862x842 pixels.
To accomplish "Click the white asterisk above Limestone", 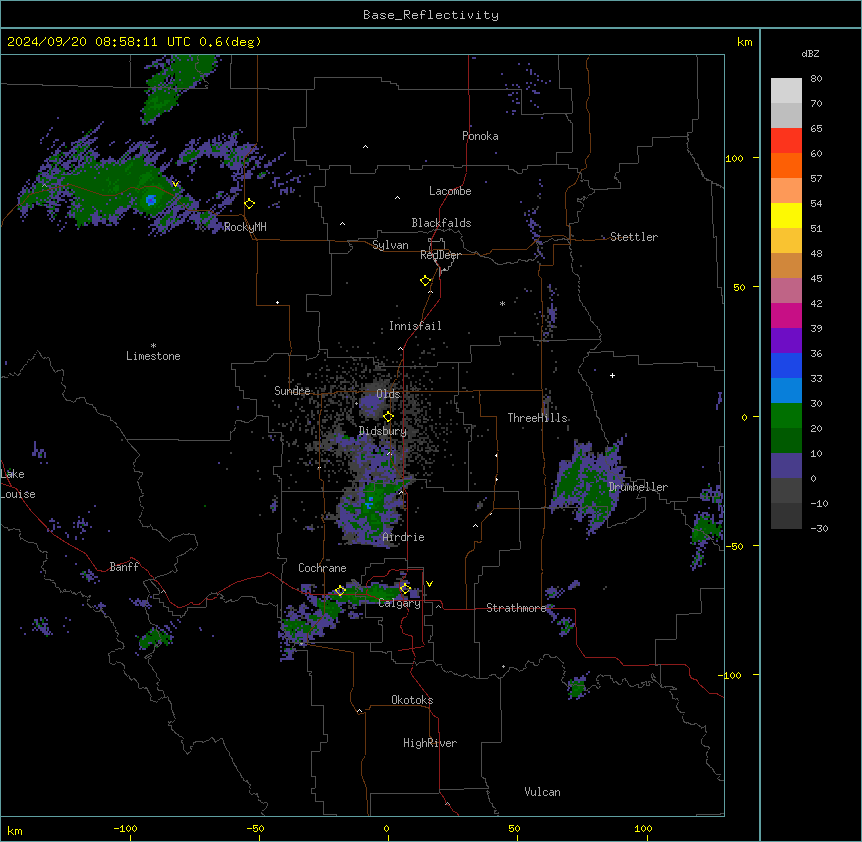I will click(x=153, y=346).
